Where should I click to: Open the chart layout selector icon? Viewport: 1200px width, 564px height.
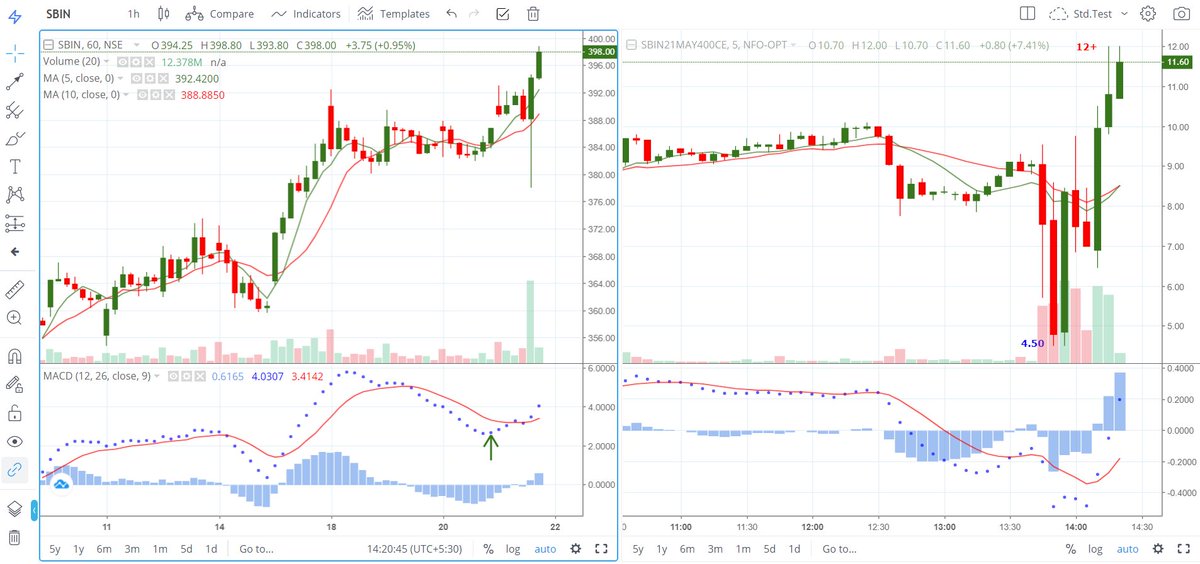click(1027, 14)
